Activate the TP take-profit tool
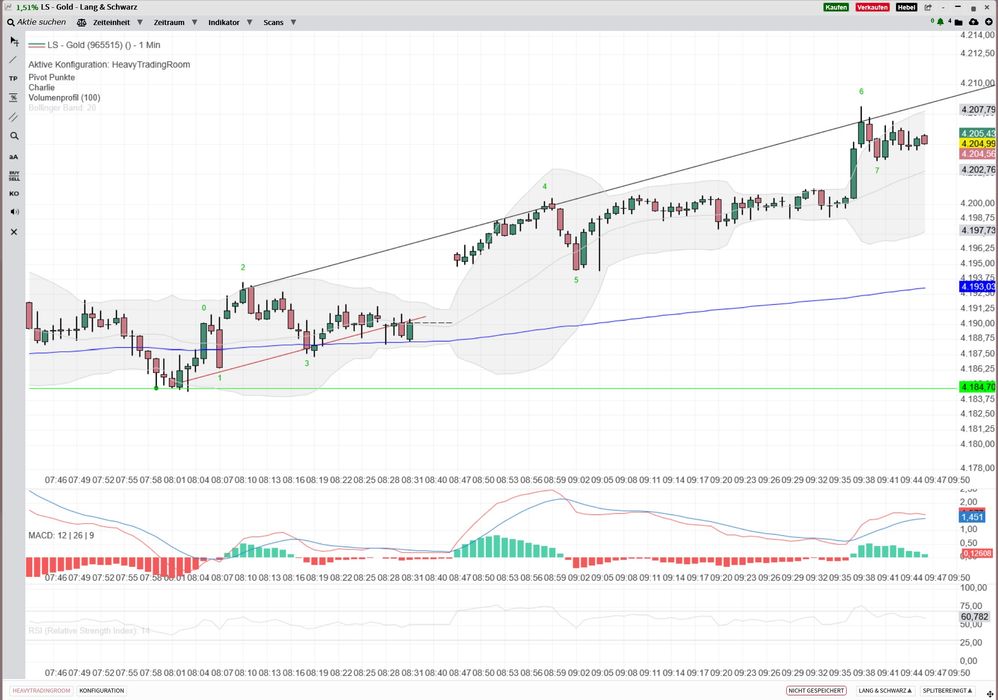This screenshot has height=700, width=998. click(13, 78)
